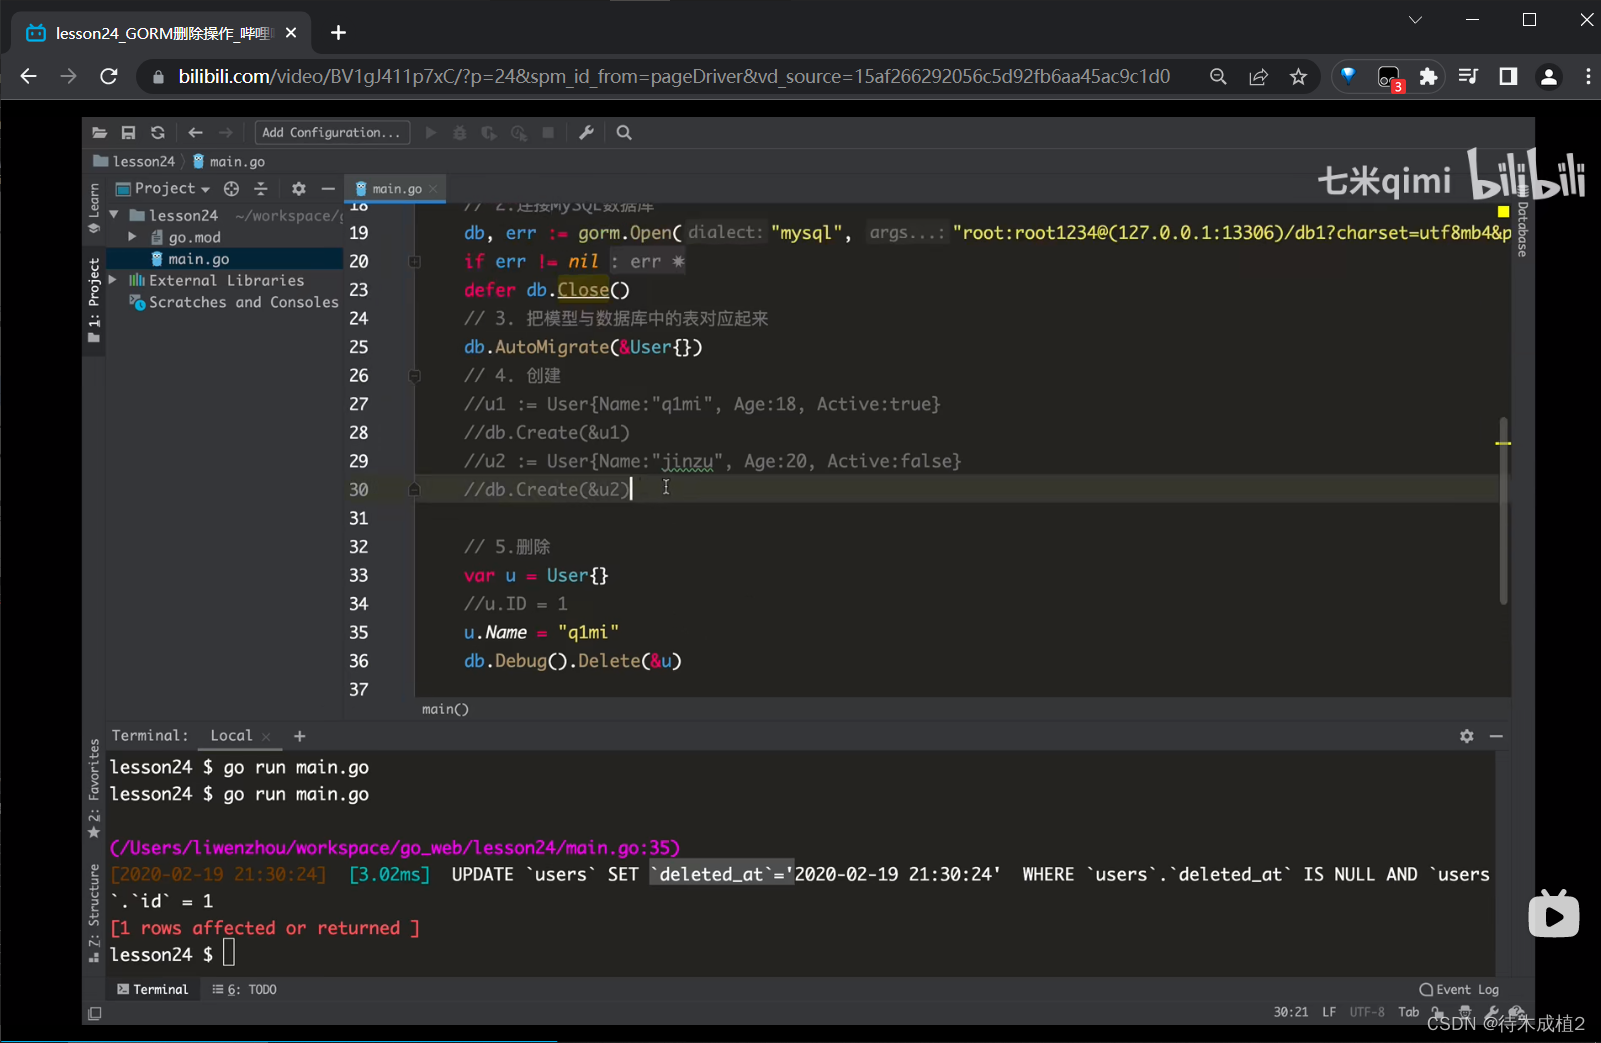Close the Local terminal tab

(x=266, y=736)
